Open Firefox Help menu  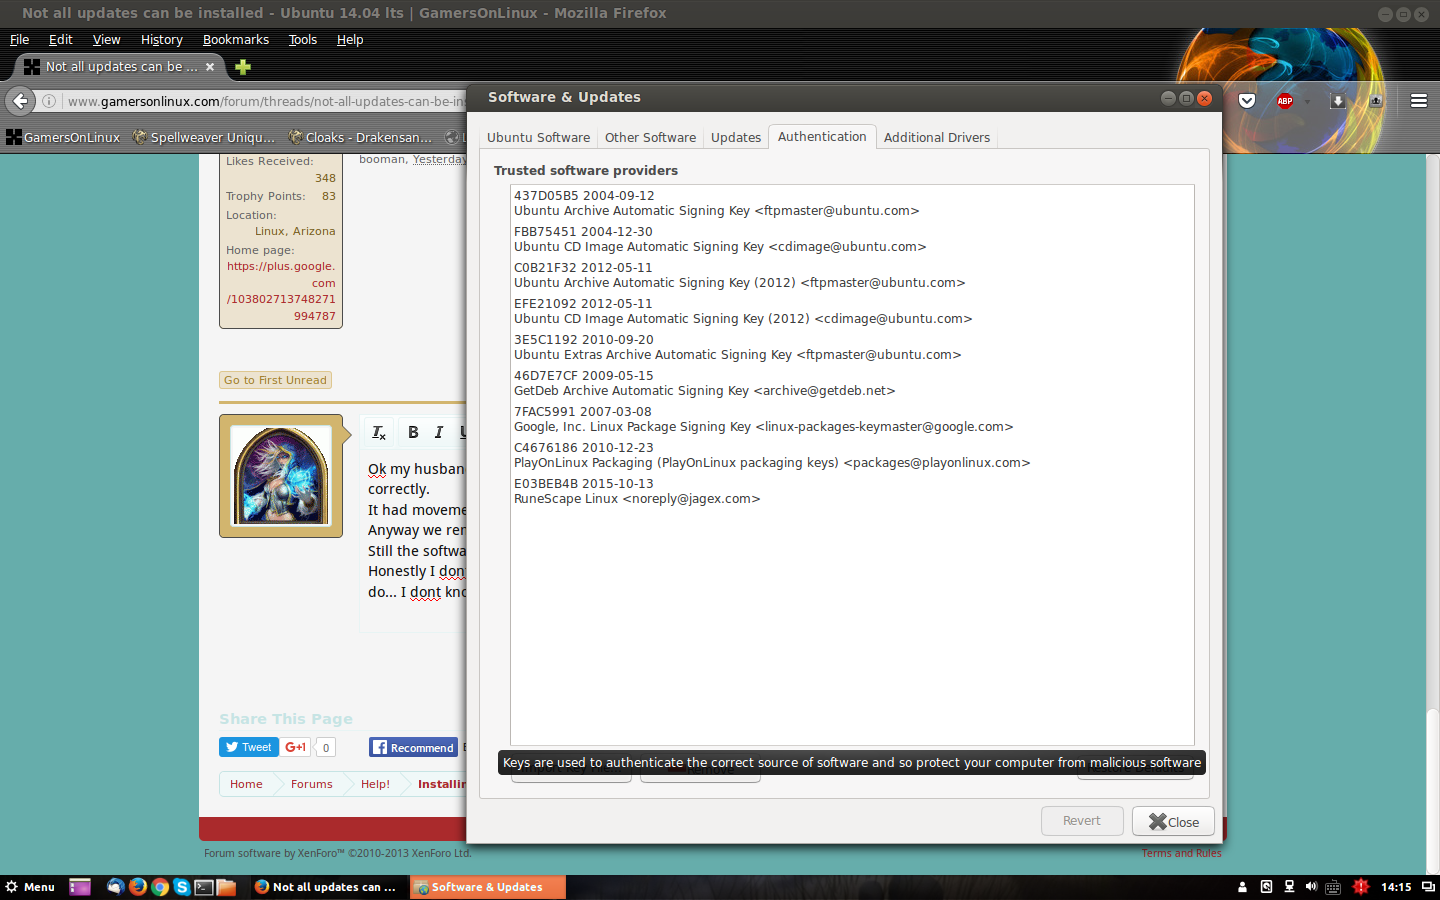click(x=350, y=40)
